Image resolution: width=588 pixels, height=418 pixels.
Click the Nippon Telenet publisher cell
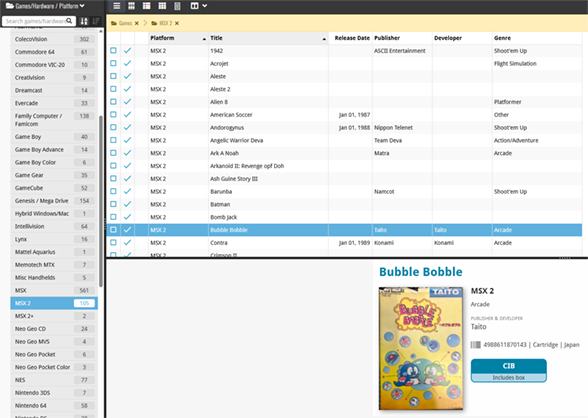point(402,127)
